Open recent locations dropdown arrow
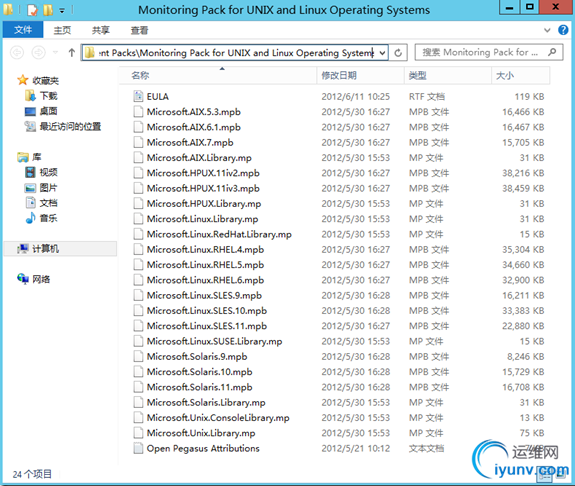 tap(55, 53)
